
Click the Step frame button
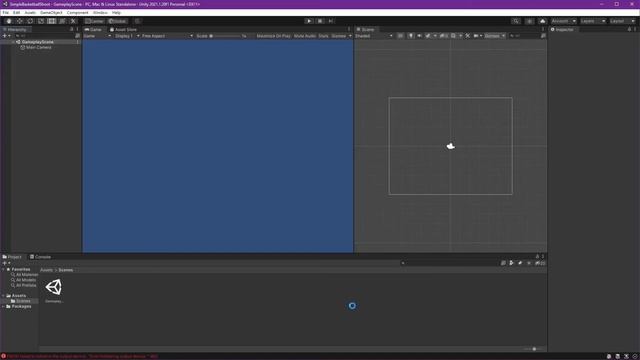click(x=331, y=21)
